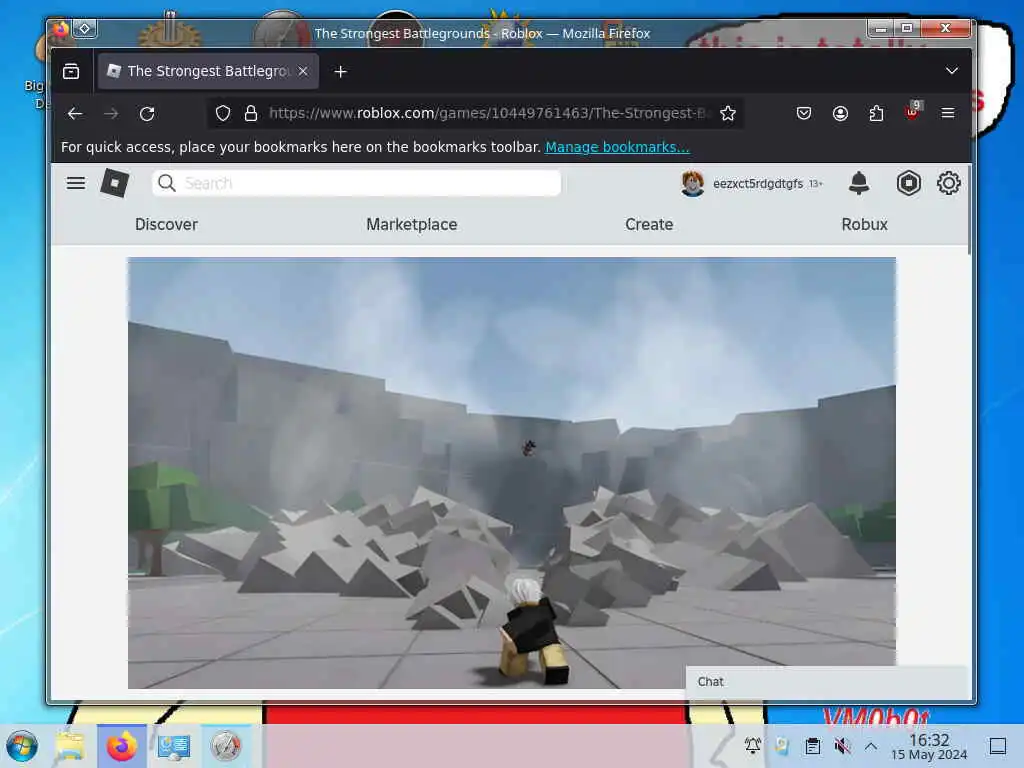Open Roblox hamburger navigation menu
This screenshot has height=768, width=1024.
pyautogui.click(x=76, y=184)
